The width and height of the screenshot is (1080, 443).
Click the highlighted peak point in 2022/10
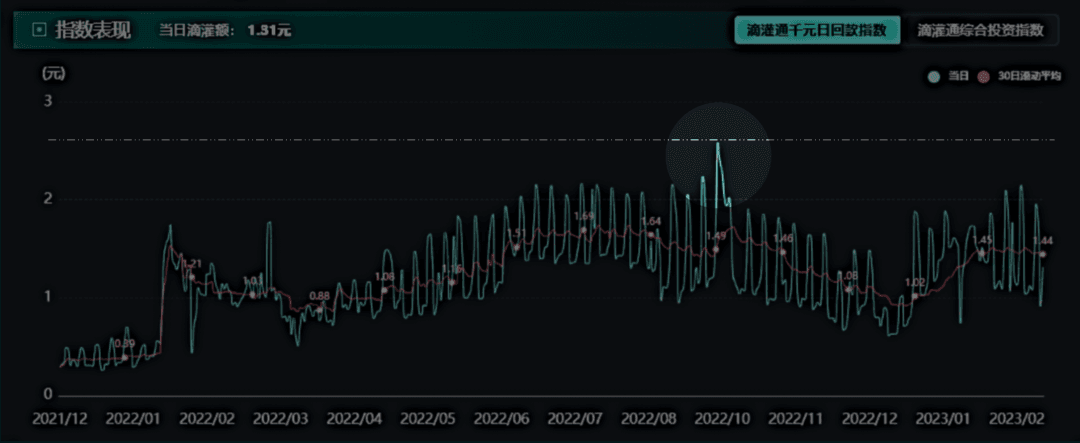[x=718, y=143]
